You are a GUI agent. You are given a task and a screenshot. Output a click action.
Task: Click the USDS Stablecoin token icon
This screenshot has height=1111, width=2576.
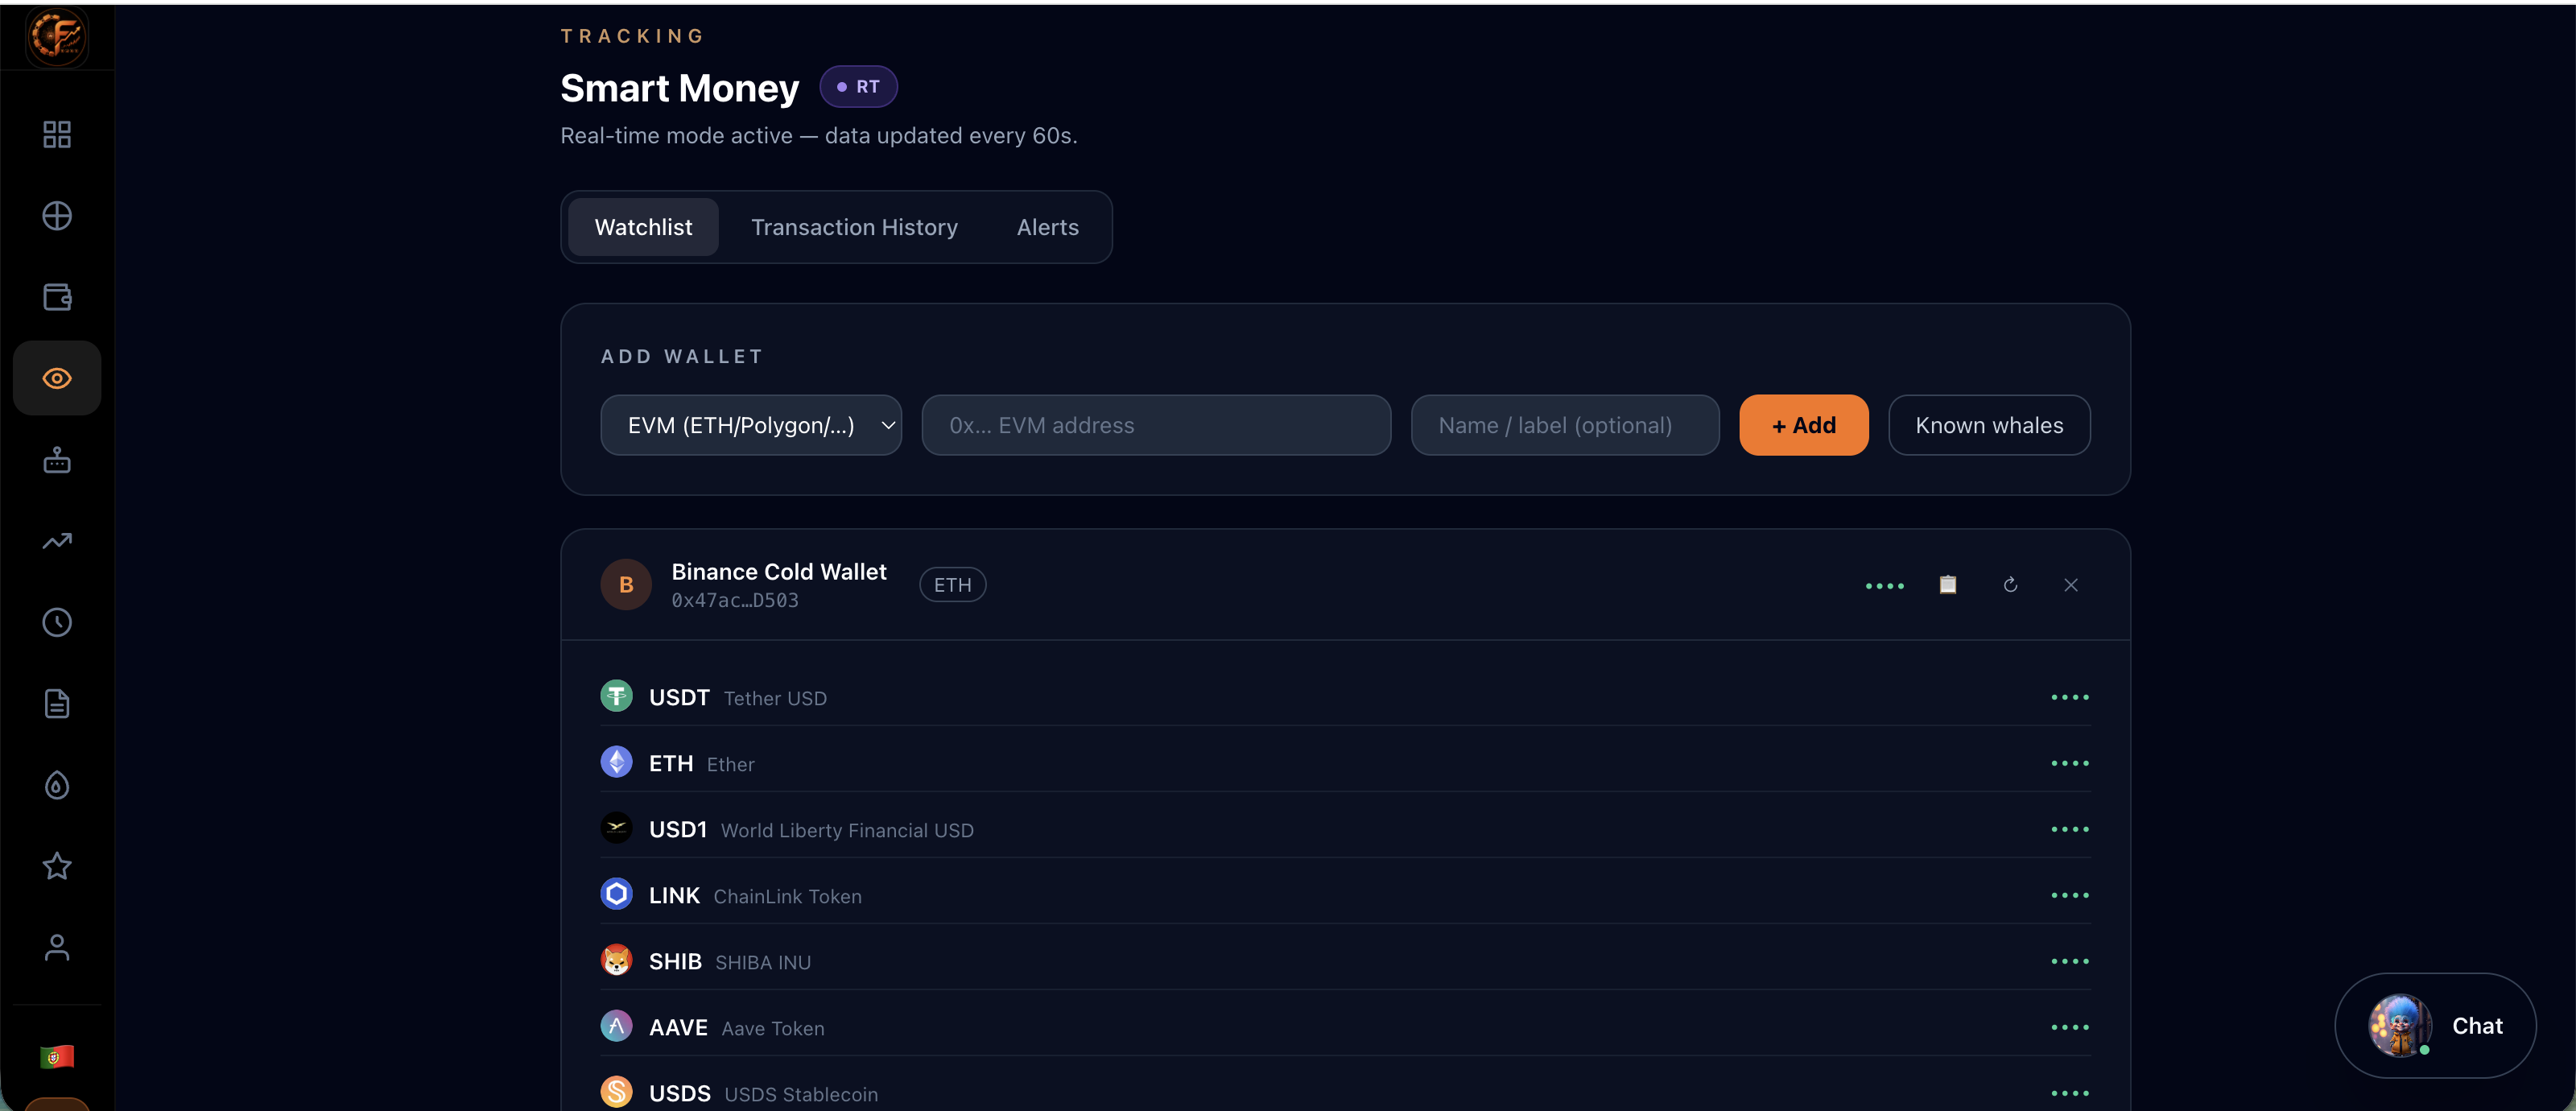click(x=616, y=1092)
